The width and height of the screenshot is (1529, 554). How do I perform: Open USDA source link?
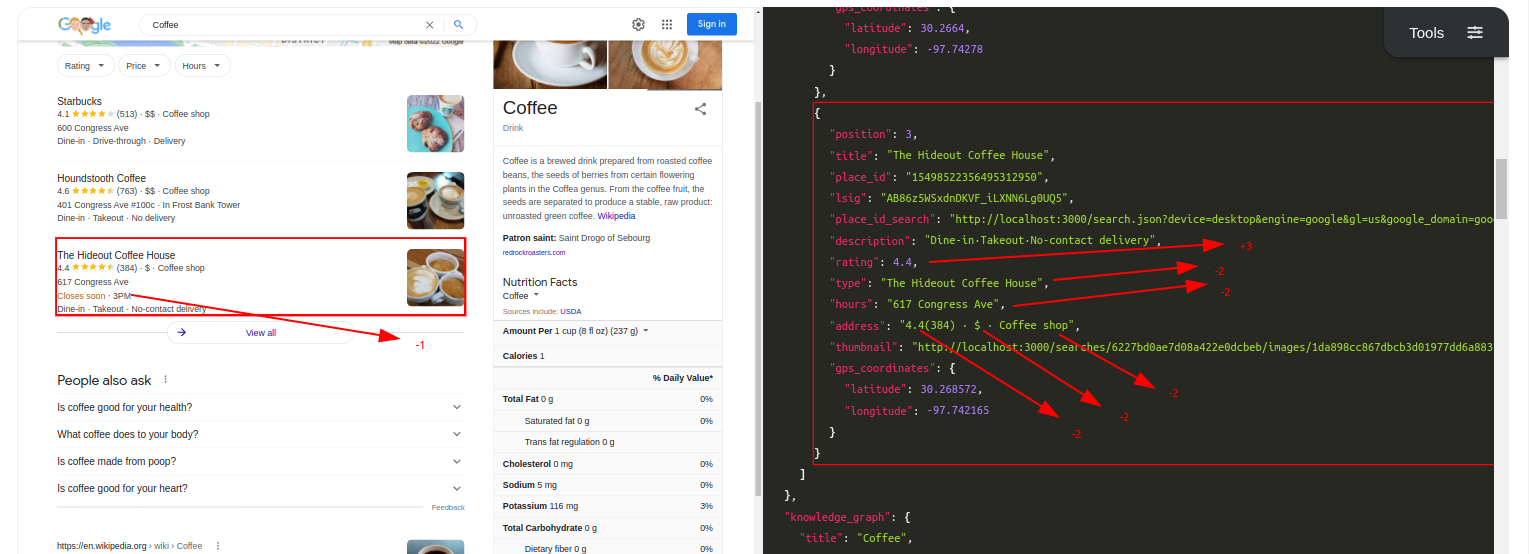coord(570,312)
